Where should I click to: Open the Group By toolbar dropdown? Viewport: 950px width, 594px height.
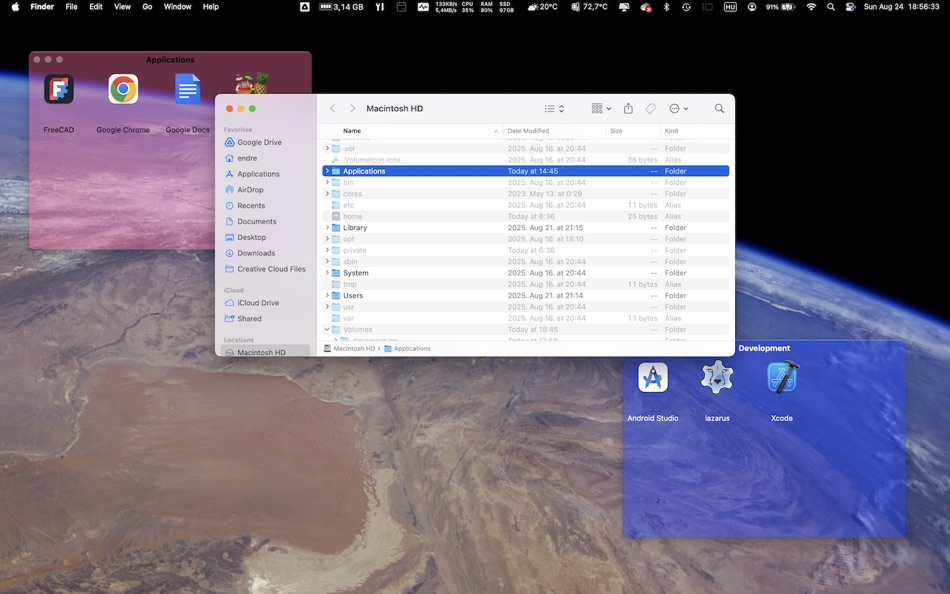(601, 108)
